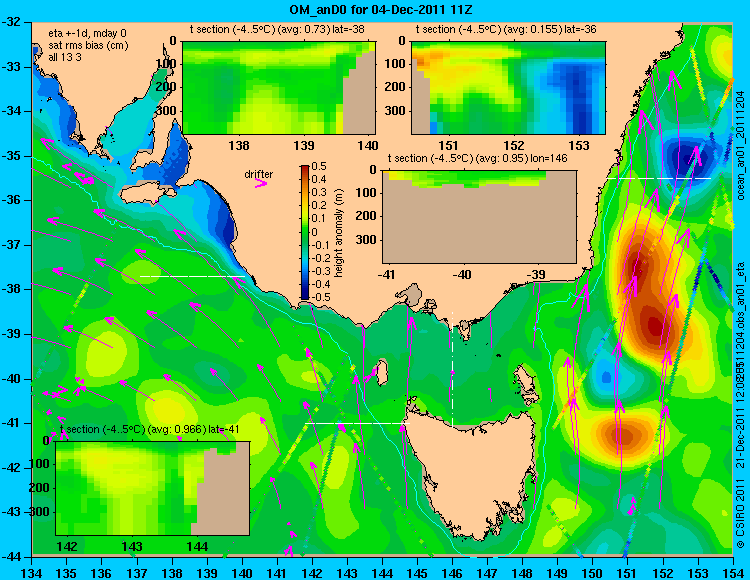Viewport: 750px width, 580px height.
Task: Click the white dashed section line at latitude -41
Action: 357,423
